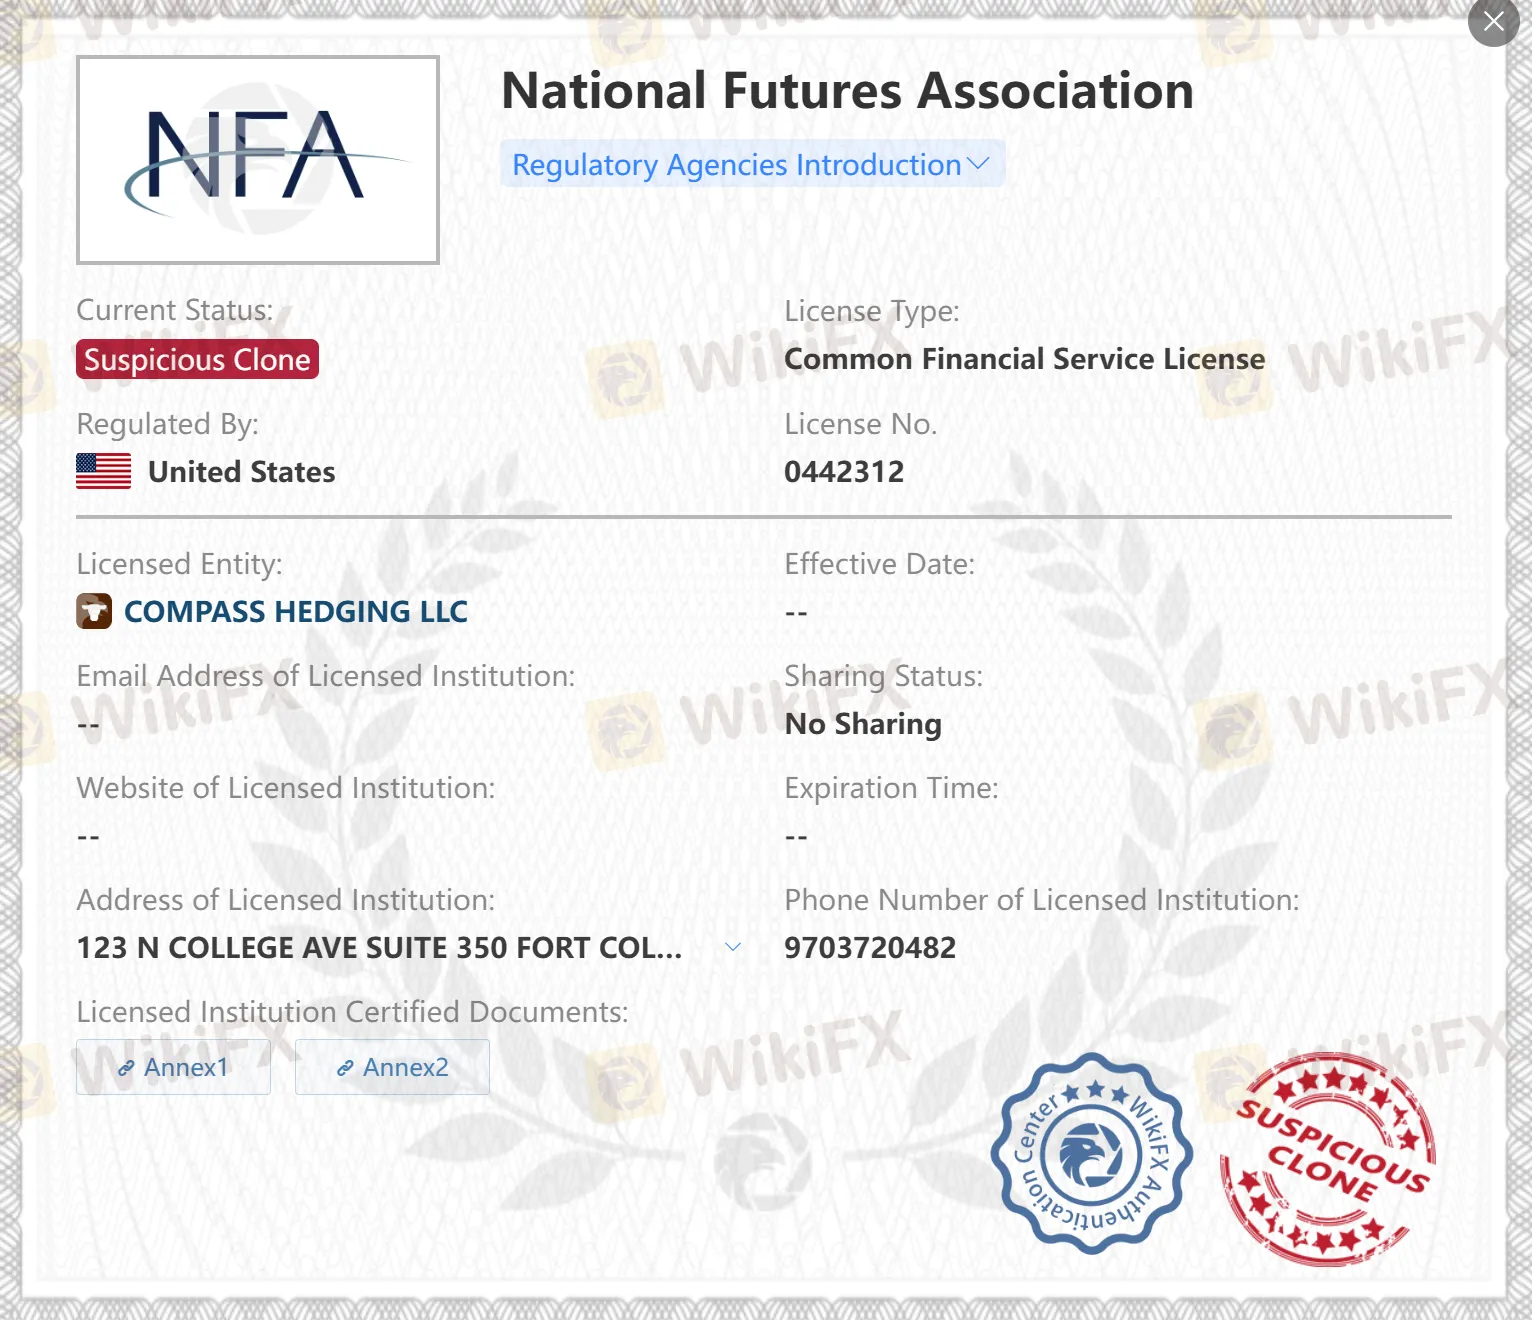The width and height of the screenshot is (1532, 1320).
Task: Click the phone number 9703720482
Action: [869, 947]
